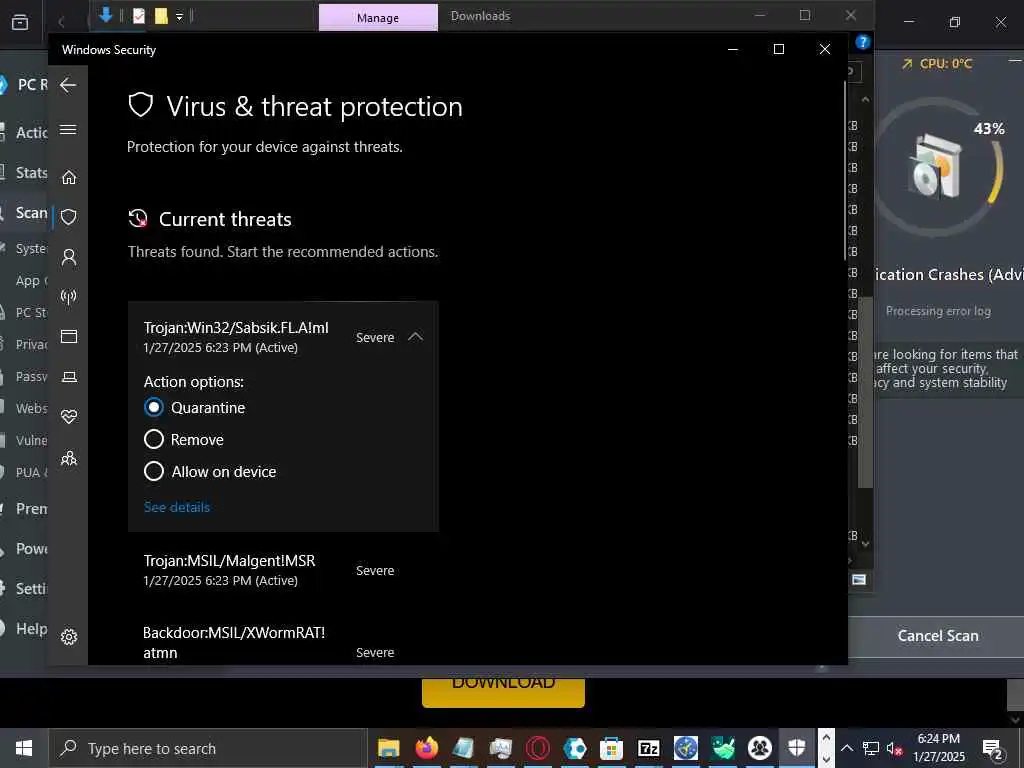Open File Explorer from taskbar

(389, 748)
